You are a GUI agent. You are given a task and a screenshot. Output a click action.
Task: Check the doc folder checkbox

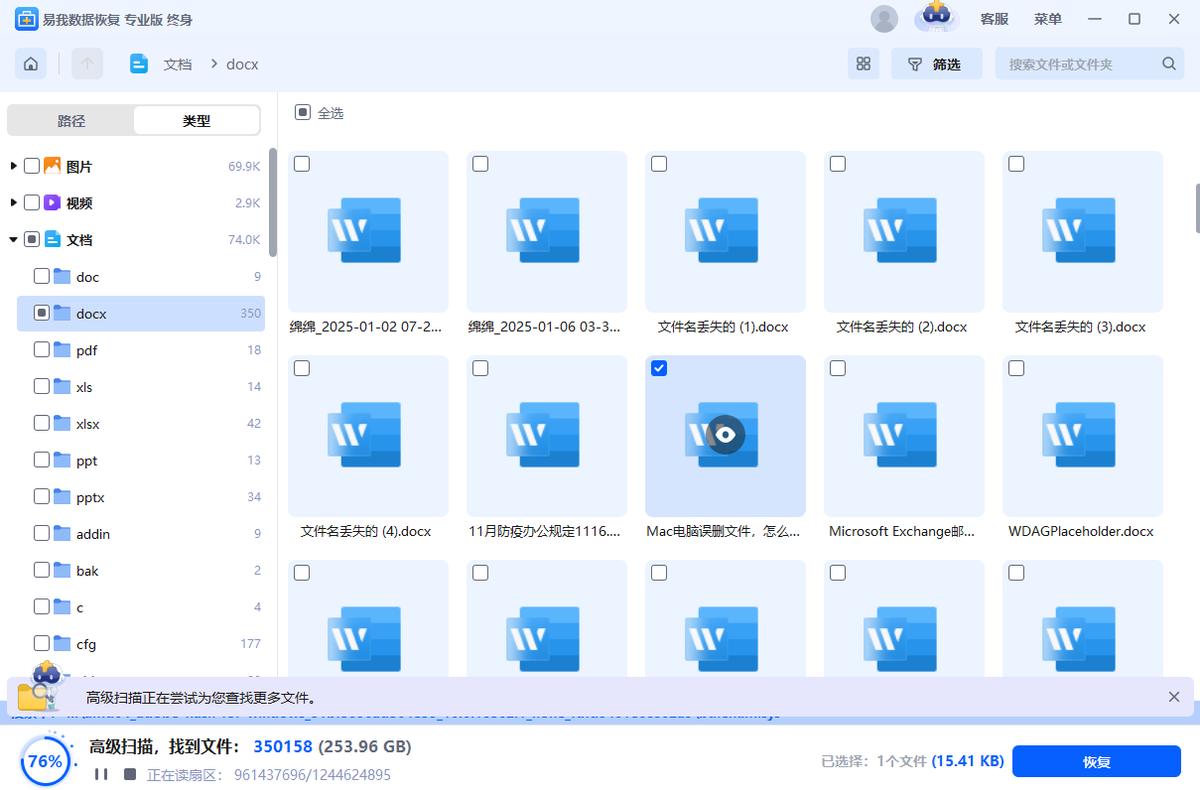tap(42, 276)
